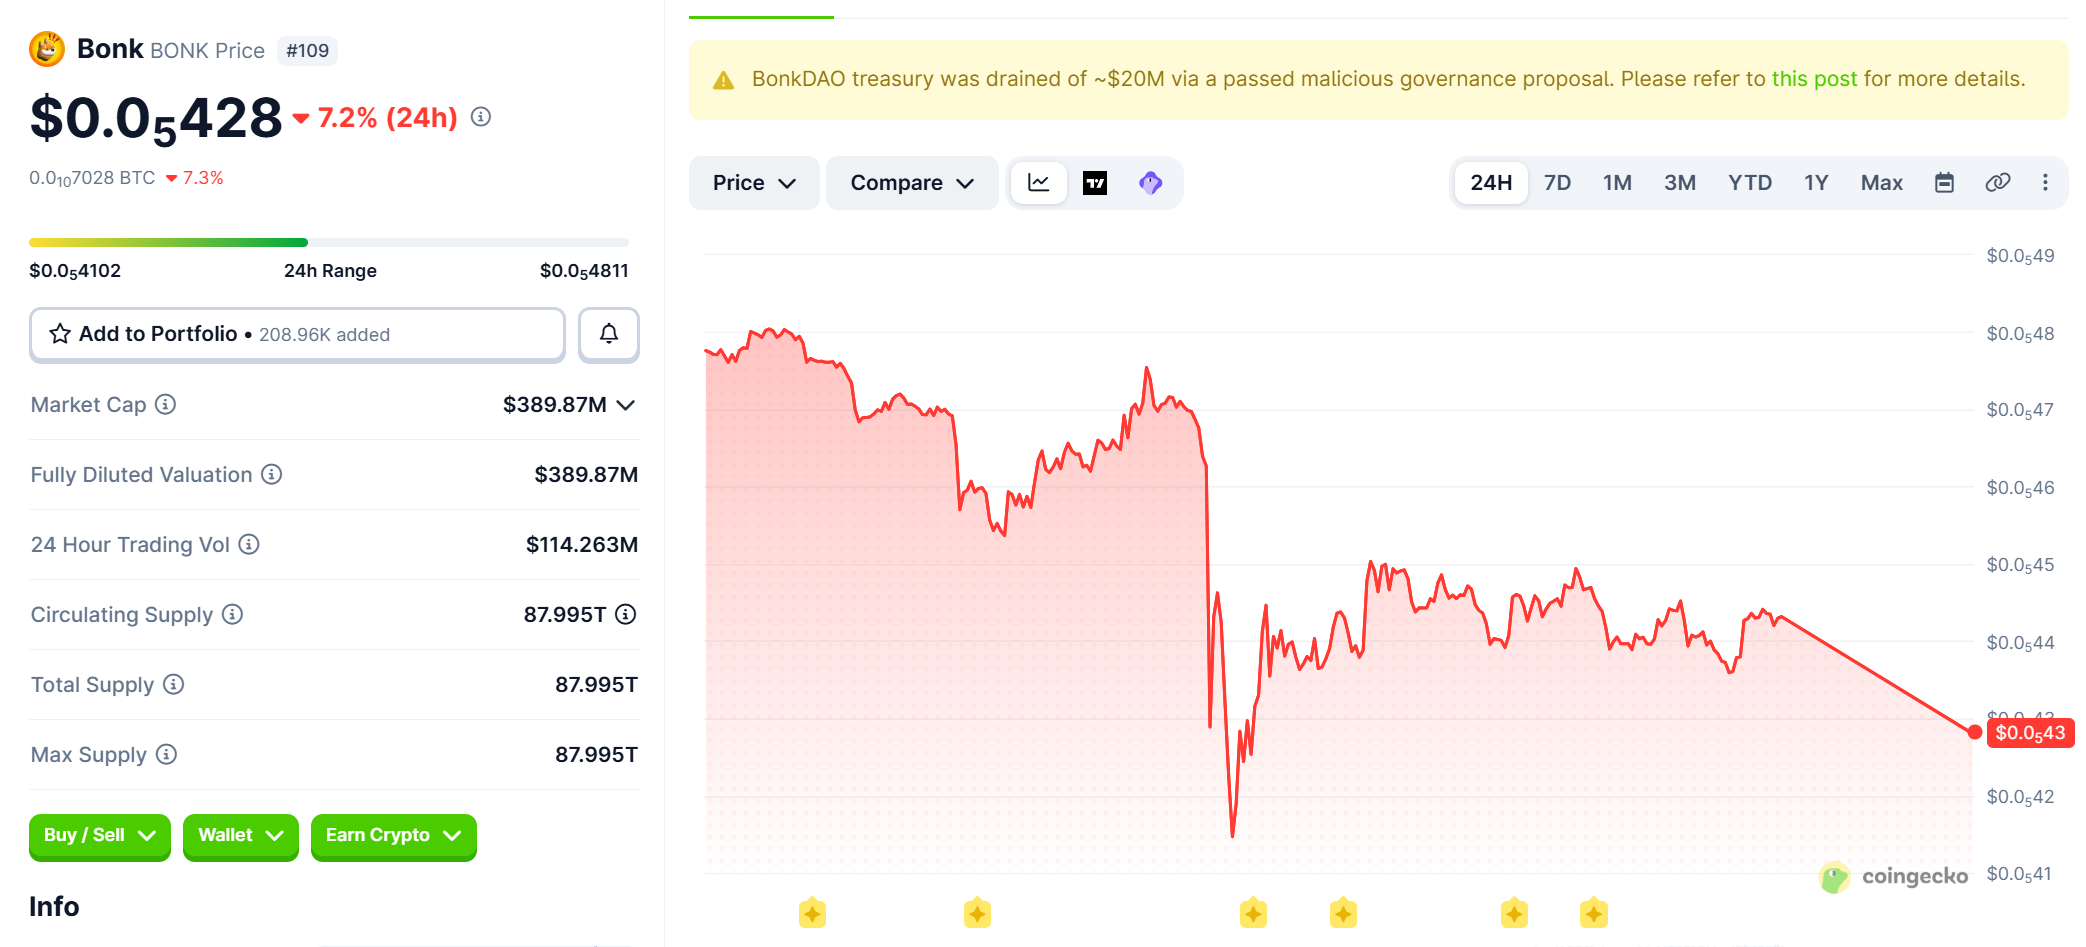The width and height of the screenshot is (2086, 947).
Task: Click the purple GeckoTerminal chart icon
Action: point(1151,183)
